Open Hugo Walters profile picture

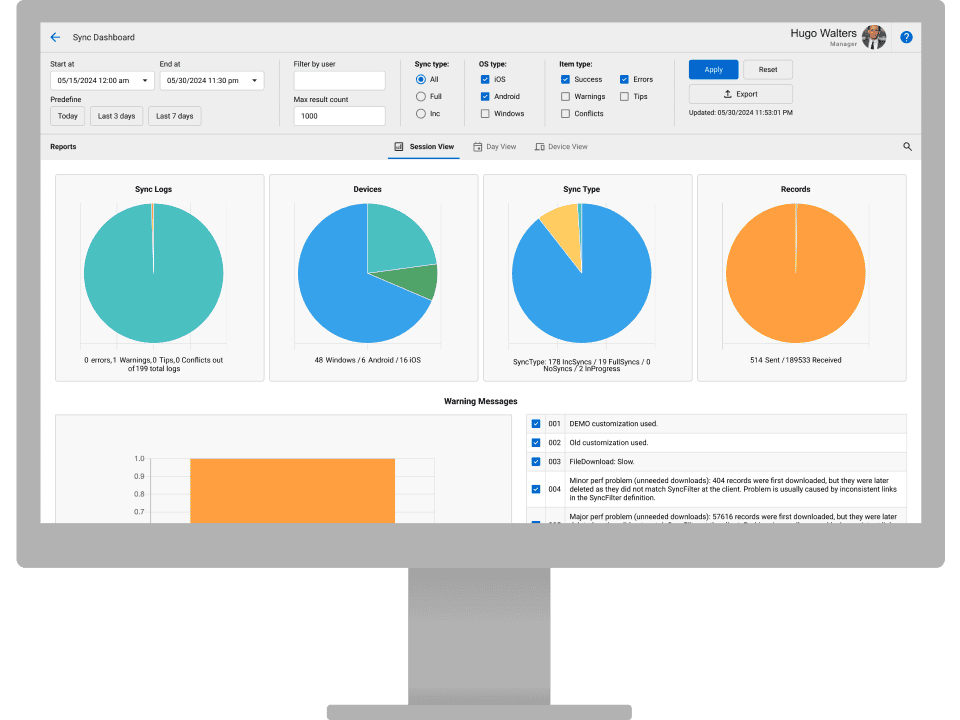coord(873,37)
